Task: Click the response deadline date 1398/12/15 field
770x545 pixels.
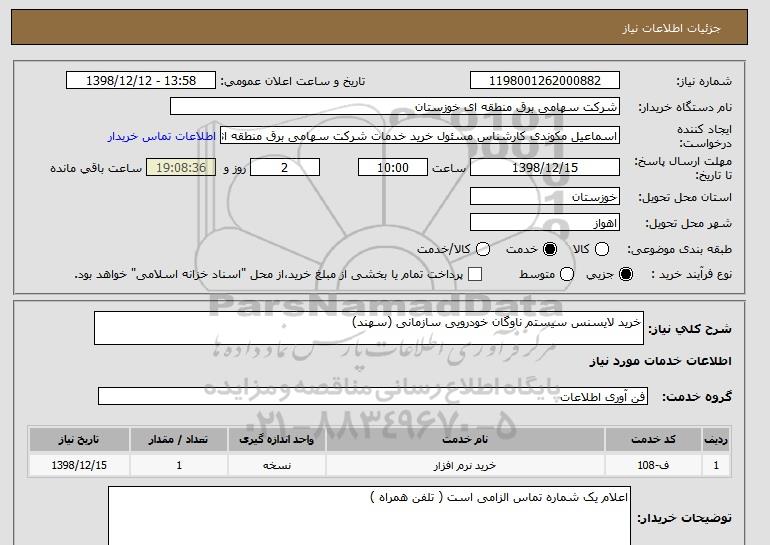Action: coord(545,167)
